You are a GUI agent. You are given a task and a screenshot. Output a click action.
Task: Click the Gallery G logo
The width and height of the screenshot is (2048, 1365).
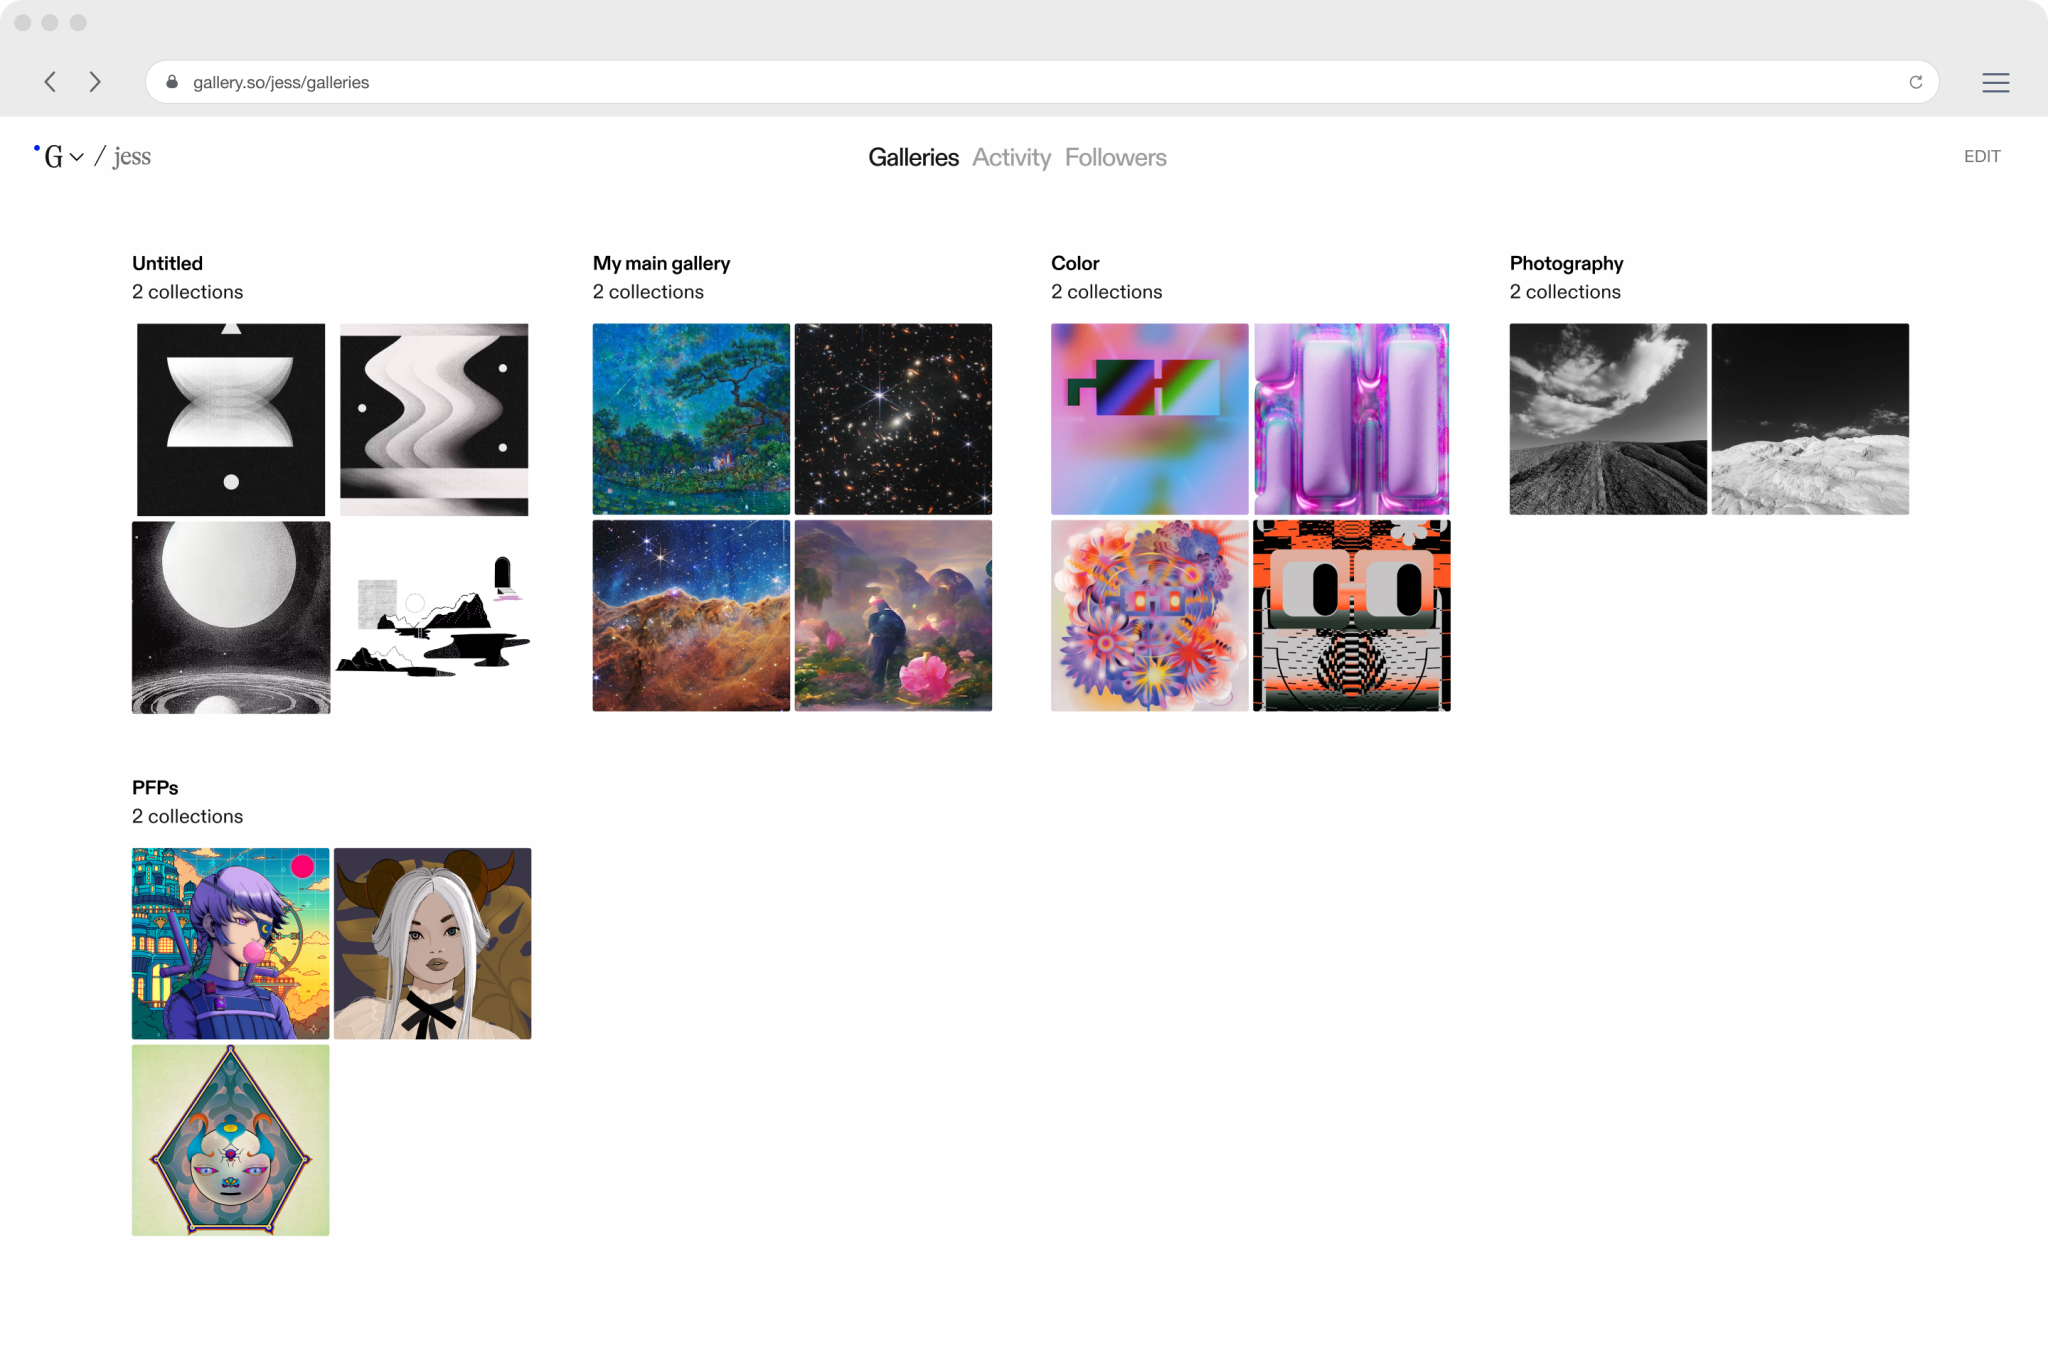52,156
